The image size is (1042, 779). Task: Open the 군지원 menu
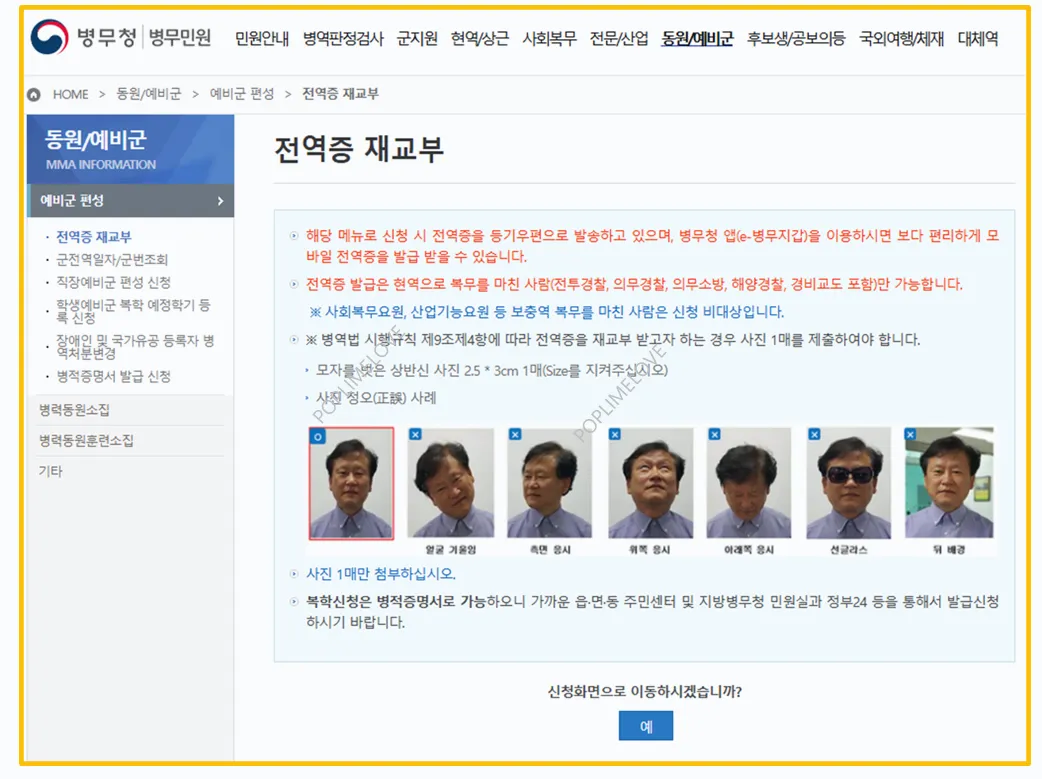click(x=417, y=39)
